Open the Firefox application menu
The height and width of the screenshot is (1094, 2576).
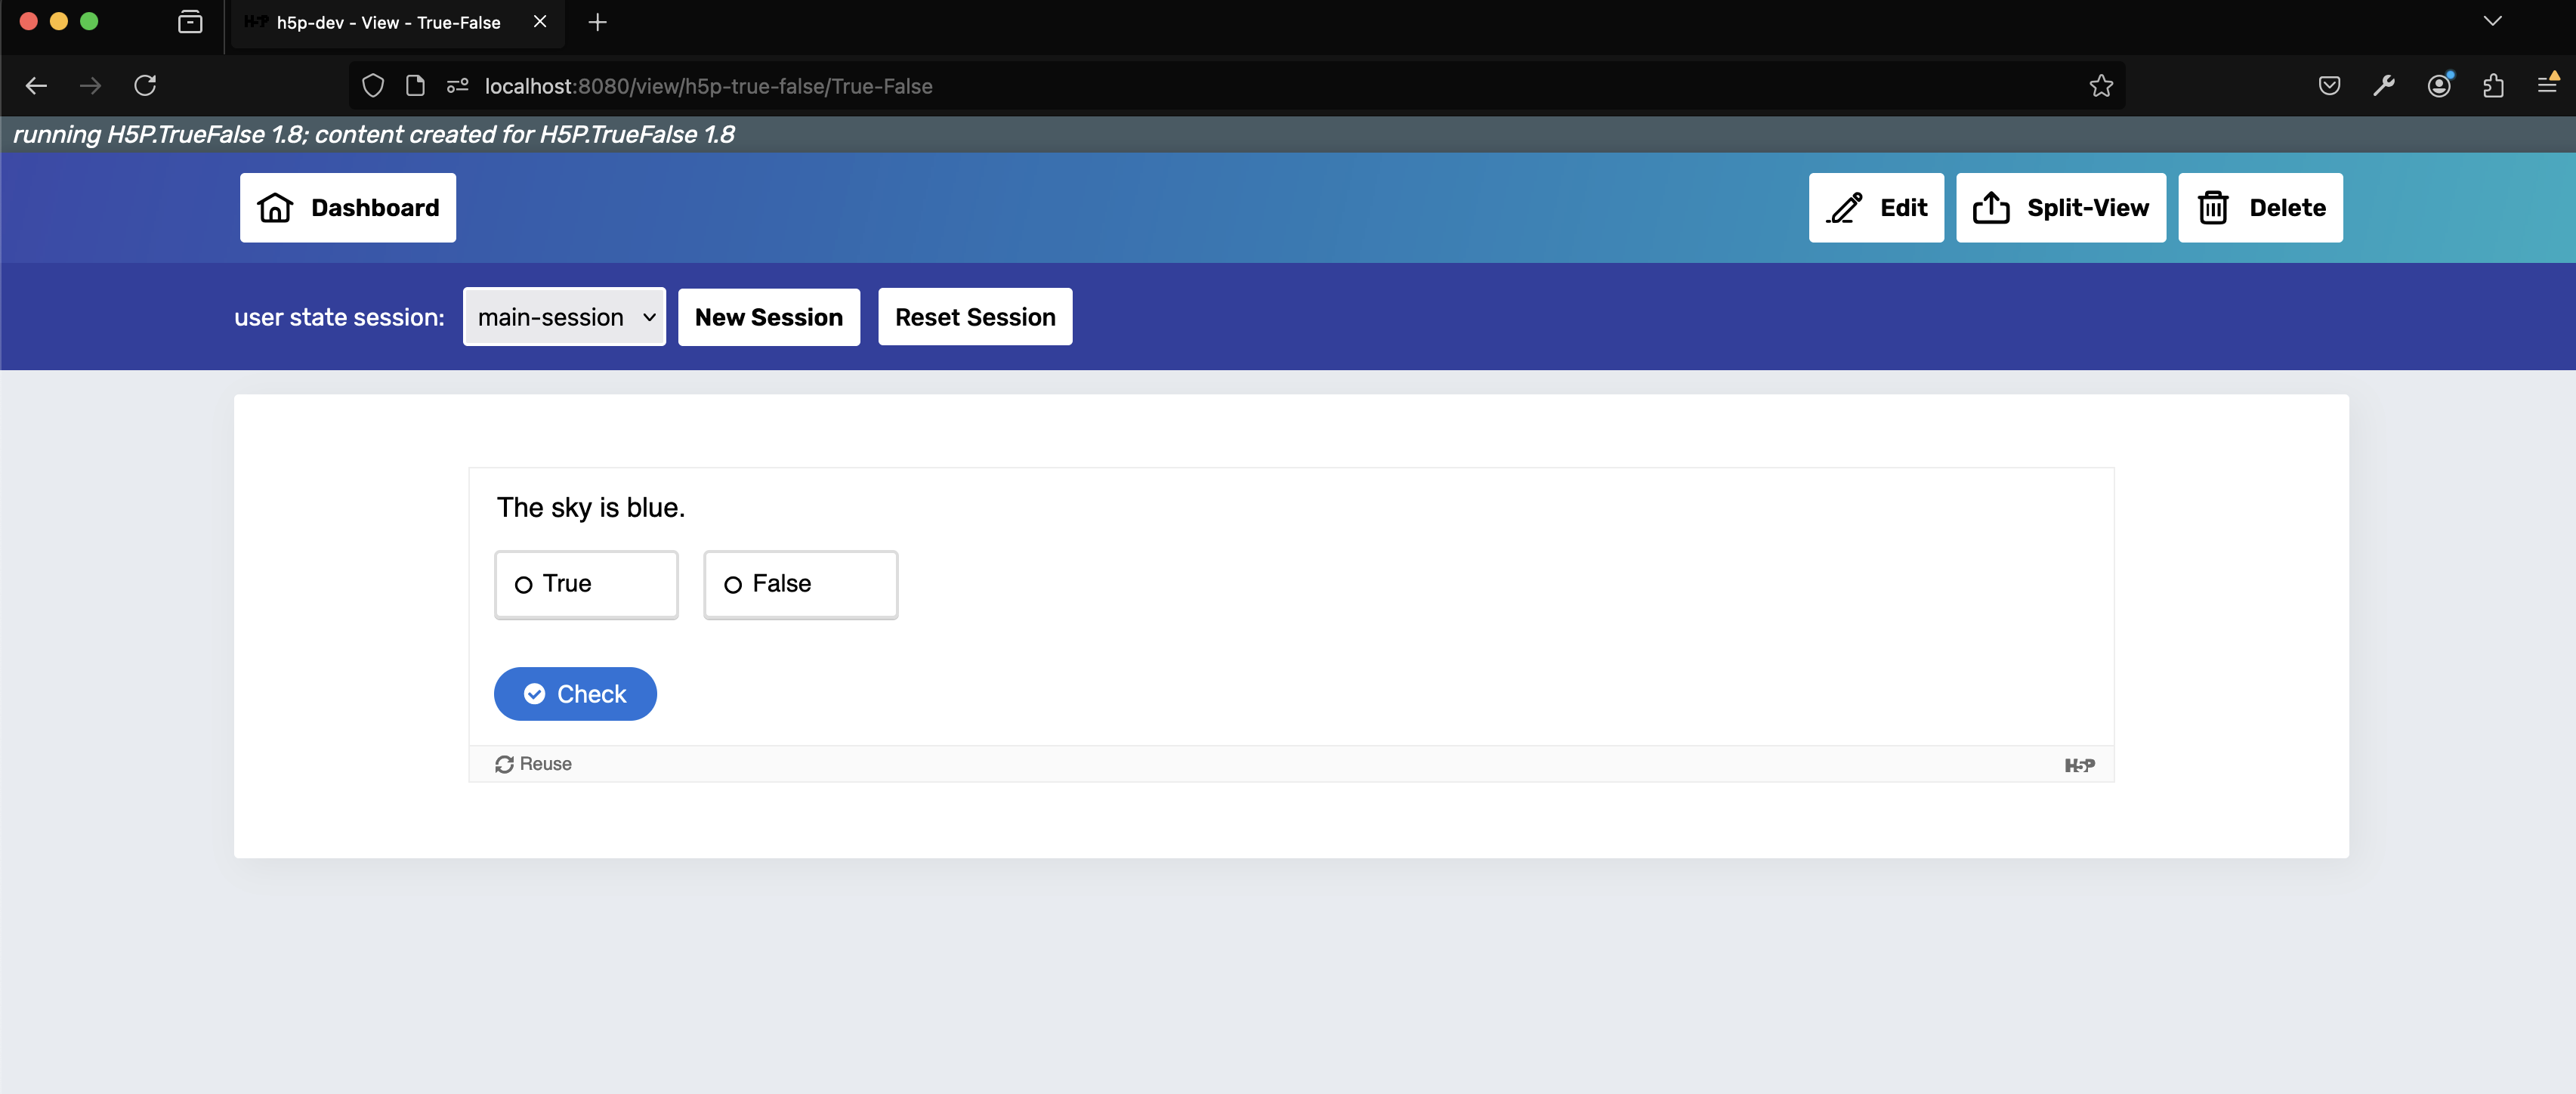click(2547, 86)
